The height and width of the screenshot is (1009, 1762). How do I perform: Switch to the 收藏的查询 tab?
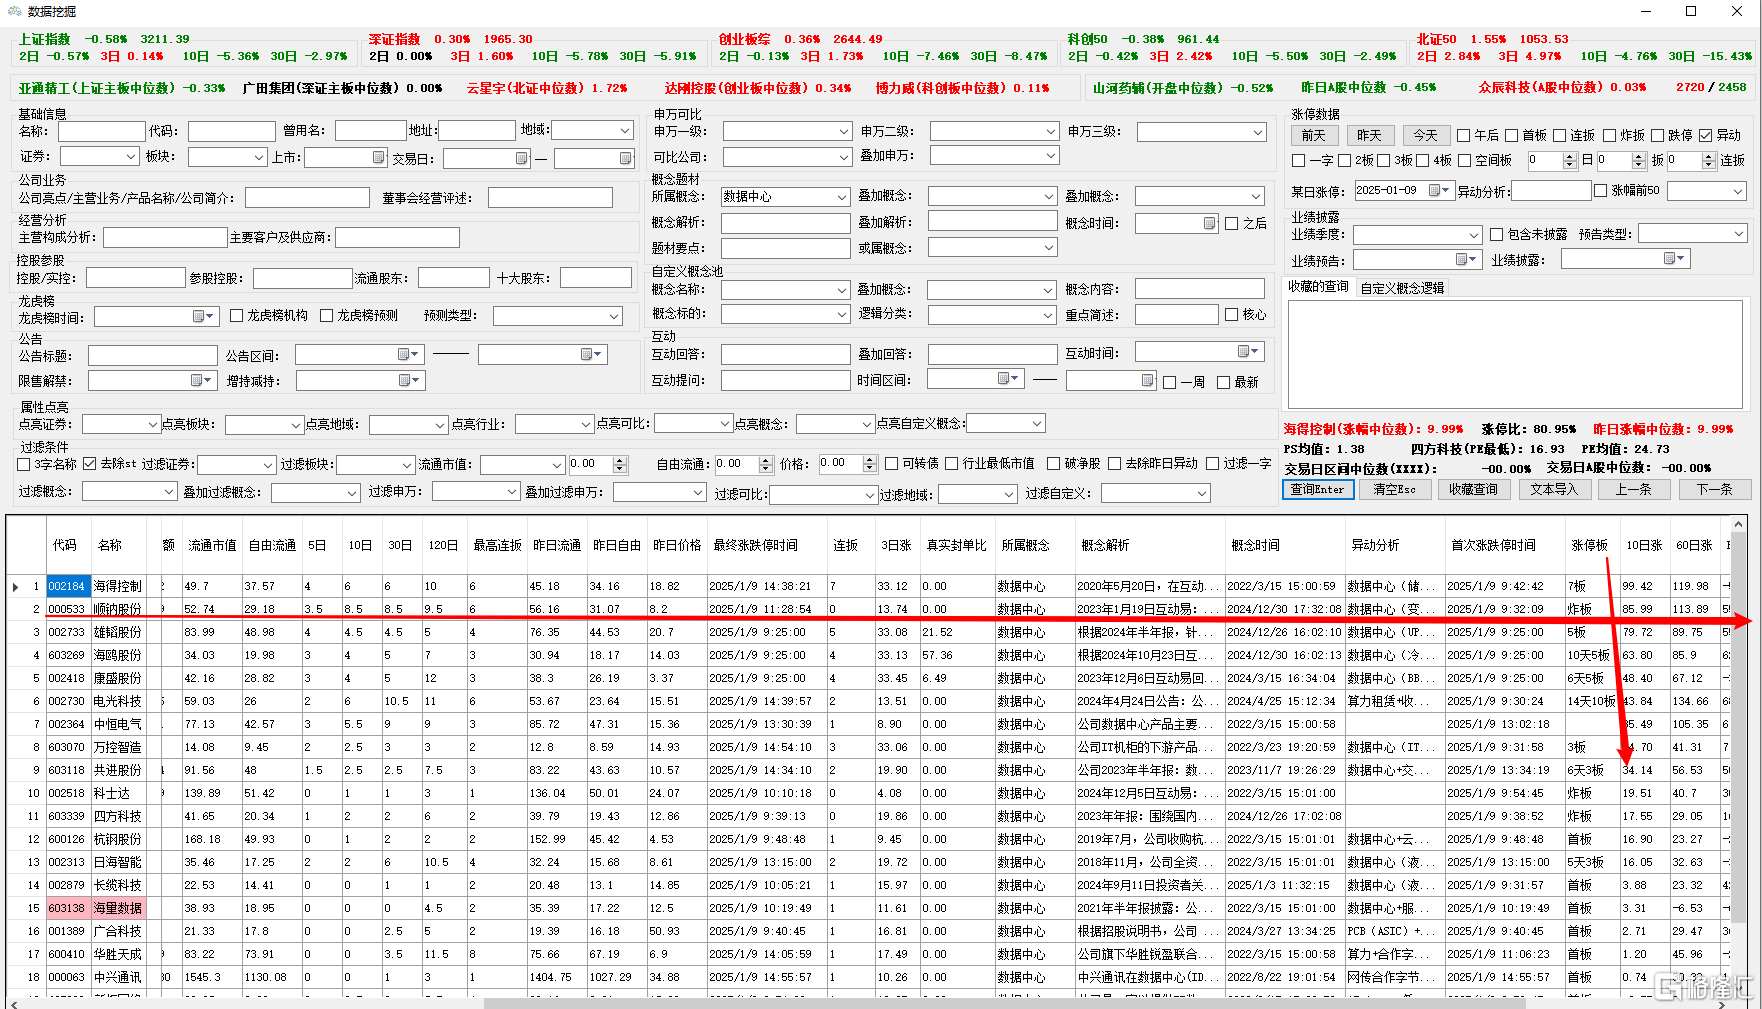[1318, 287]
